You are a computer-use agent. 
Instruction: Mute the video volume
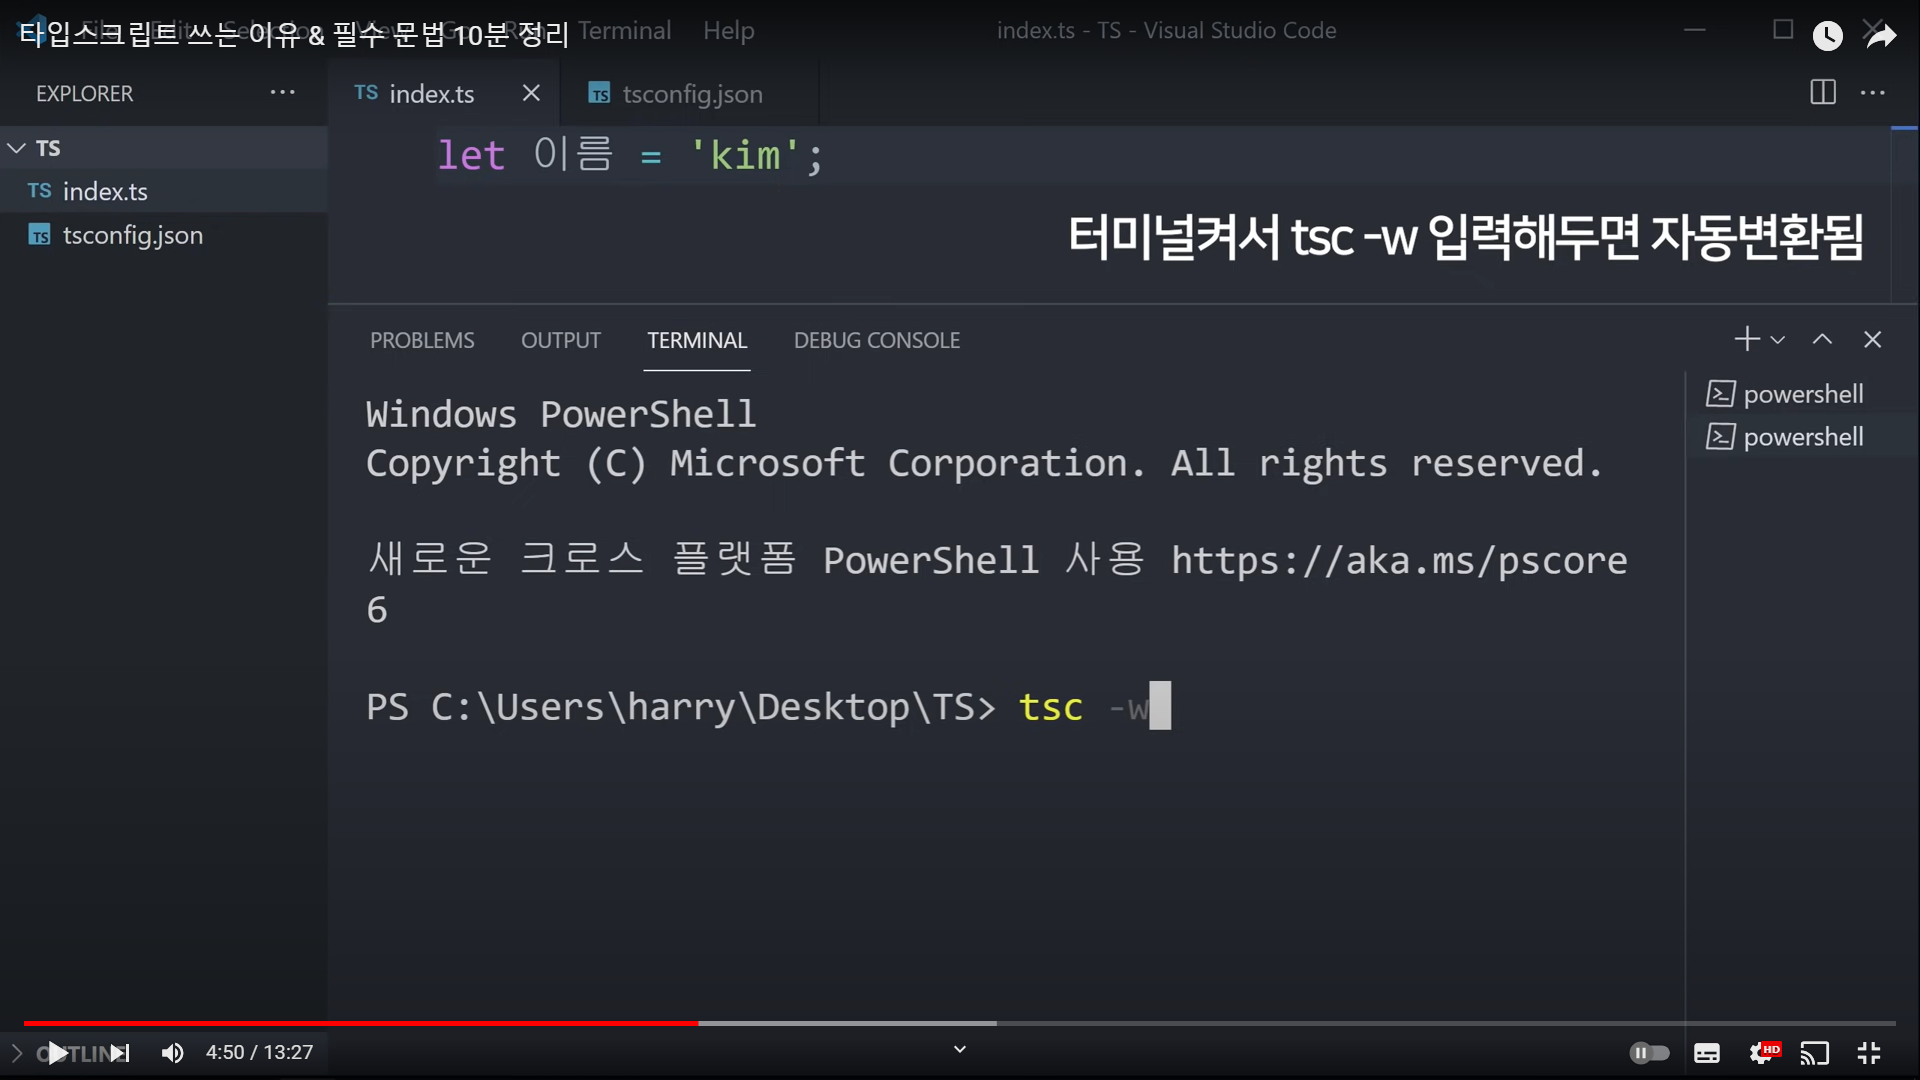(x=173, y=1053)
